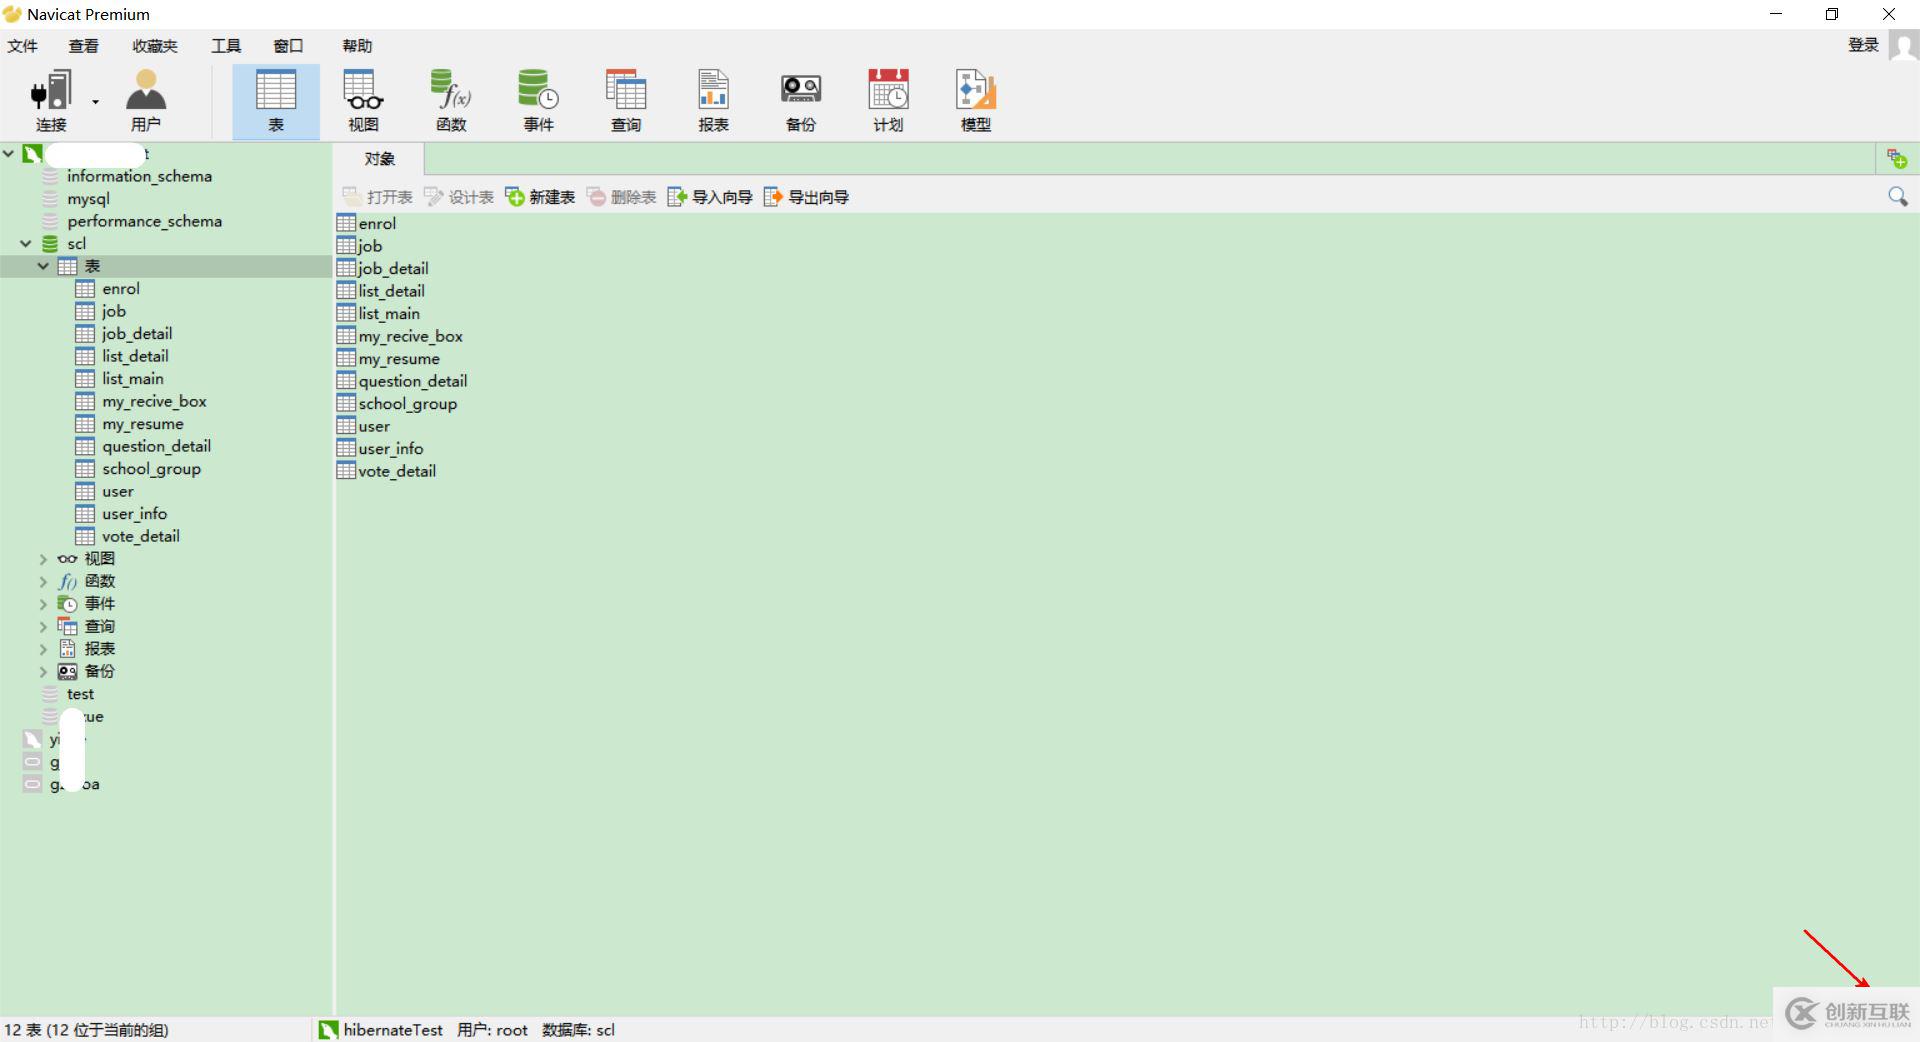
Task: Collapse the top connection node in tree
Action: point(9,153)
